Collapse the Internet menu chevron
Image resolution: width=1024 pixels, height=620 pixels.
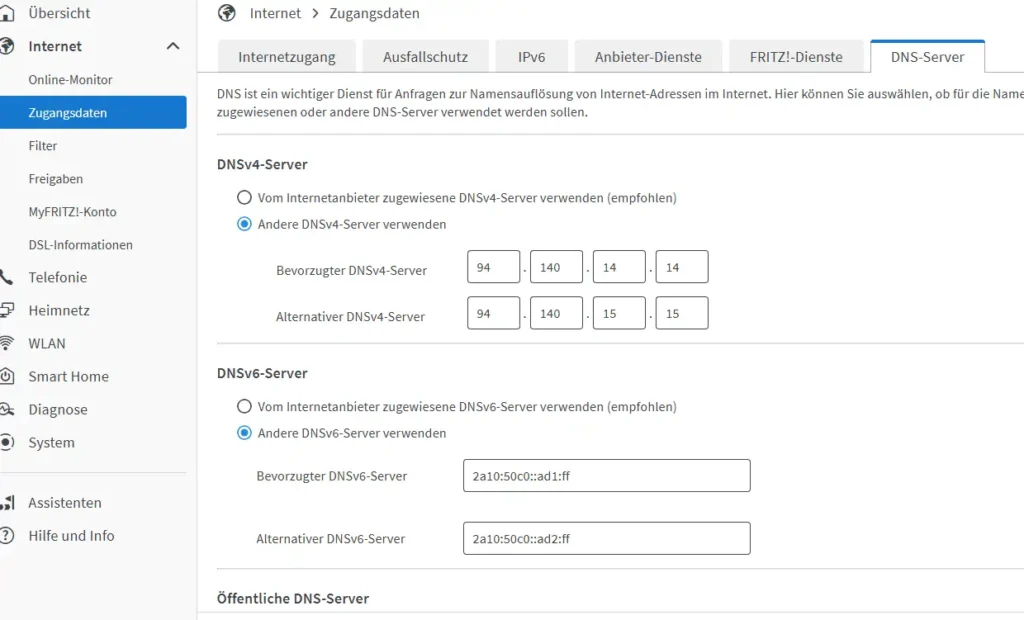click(173, 46)
